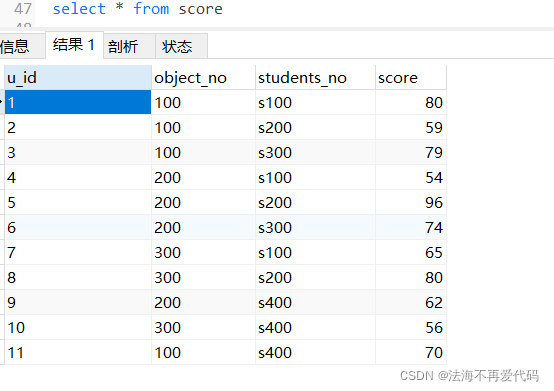Select students_no s200 in row 5
Screen dimensions: 554x391
(315, 202)
